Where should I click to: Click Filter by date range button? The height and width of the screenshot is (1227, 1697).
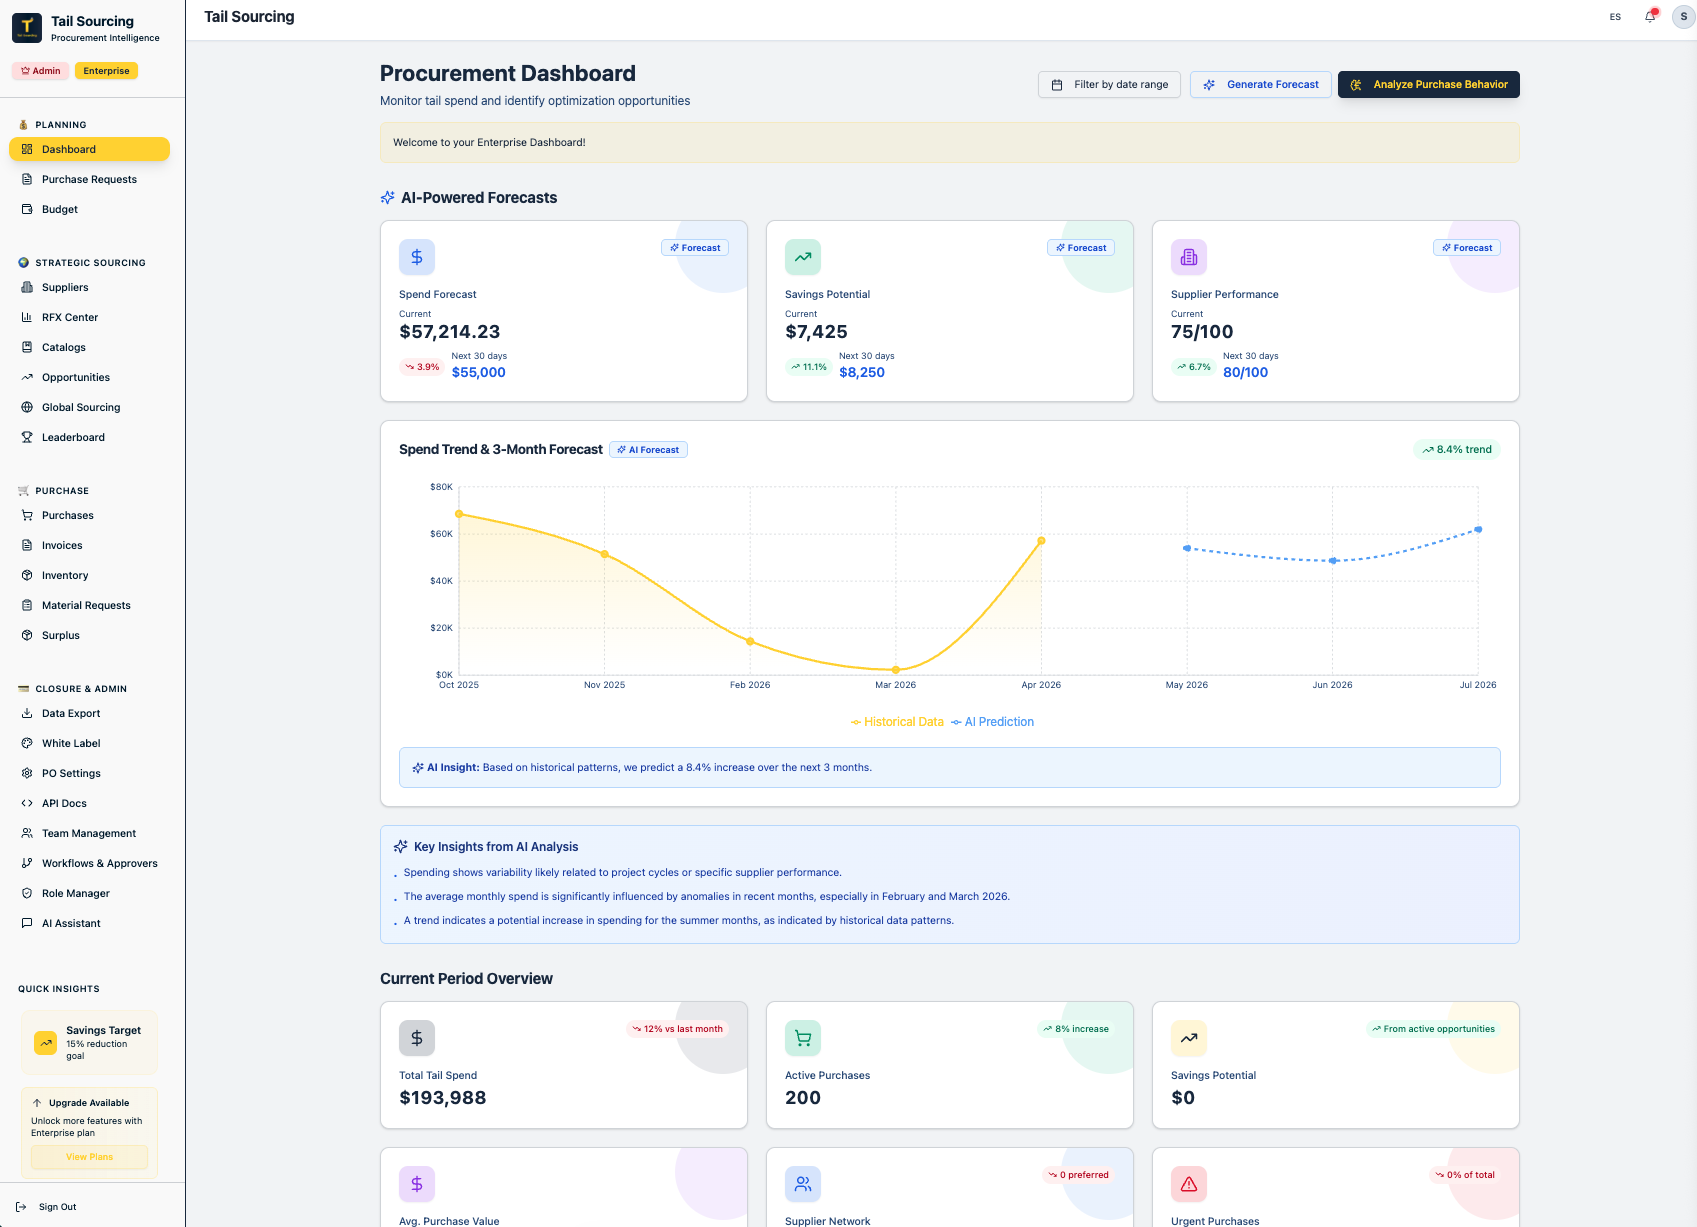coord(1109,85)
